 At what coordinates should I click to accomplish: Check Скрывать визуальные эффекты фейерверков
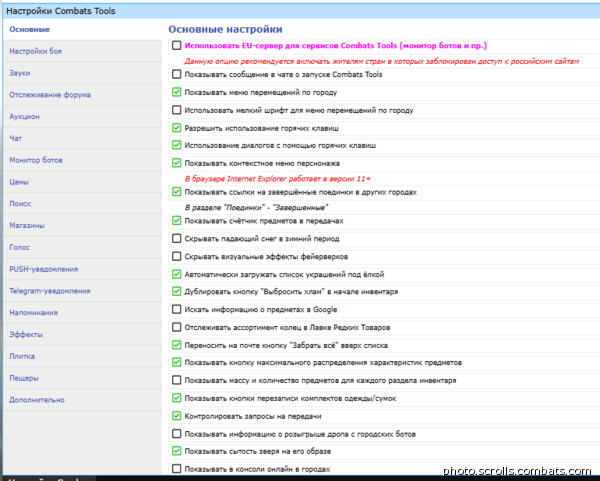(x=177, y=256)
